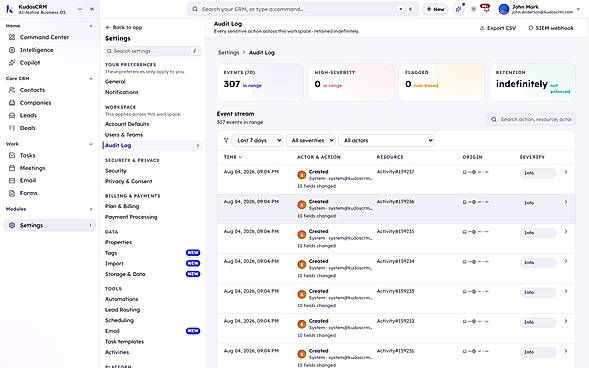Screen dimensions: 589x368
Task: Open Lead Routing settings
Action: (x=122, y=310)
